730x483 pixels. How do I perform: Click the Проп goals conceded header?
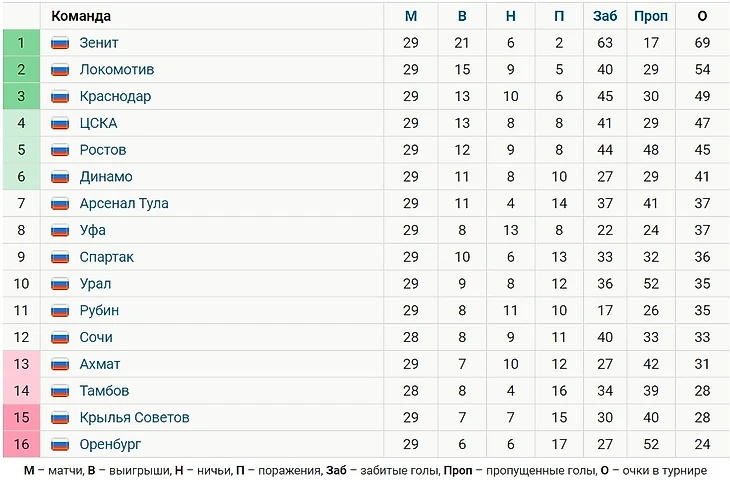coord(651,16)
